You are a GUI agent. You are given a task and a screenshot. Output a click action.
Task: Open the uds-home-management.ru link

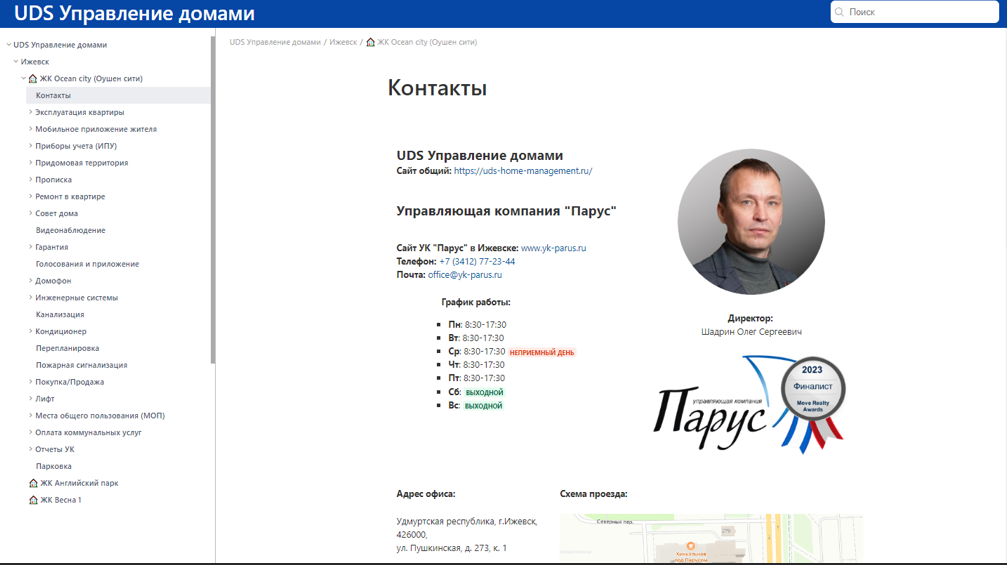[523, 171]
